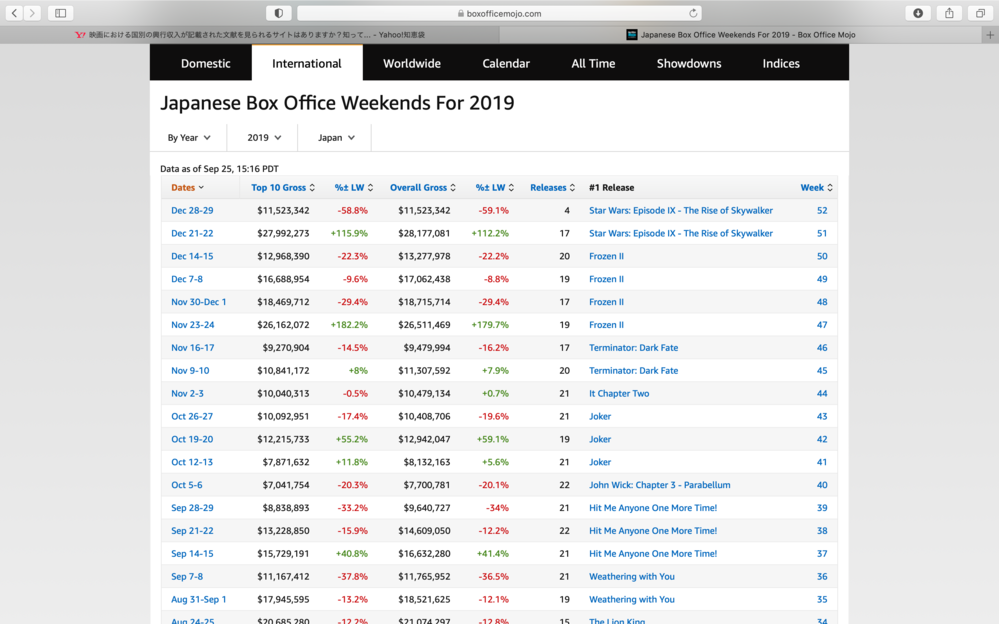Open week 40 link
This screenshot has height=624, width=999.
point(822,485)
